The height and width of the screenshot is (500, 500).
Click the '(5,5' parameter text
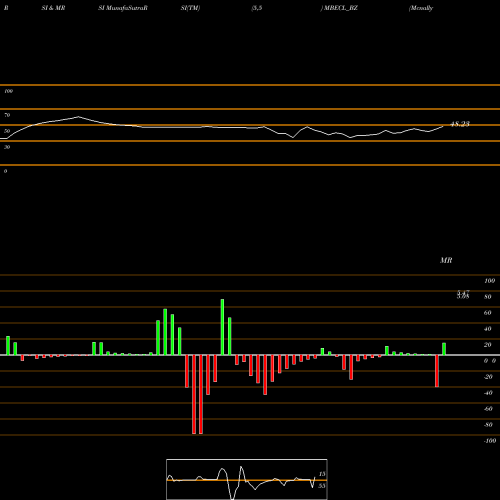257,8
